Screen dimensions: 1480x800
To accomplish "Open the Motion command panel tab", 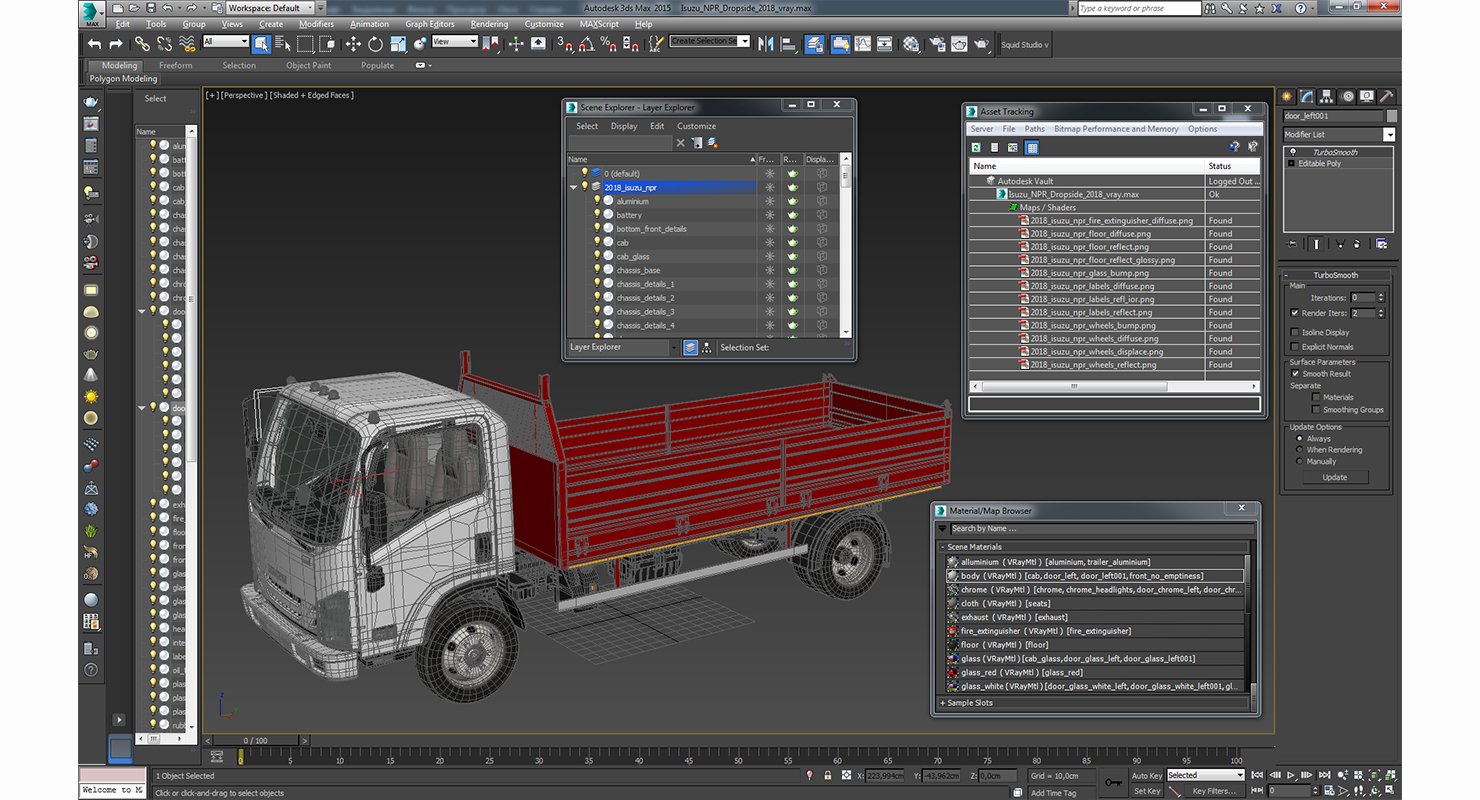I will pos(1347,96).
